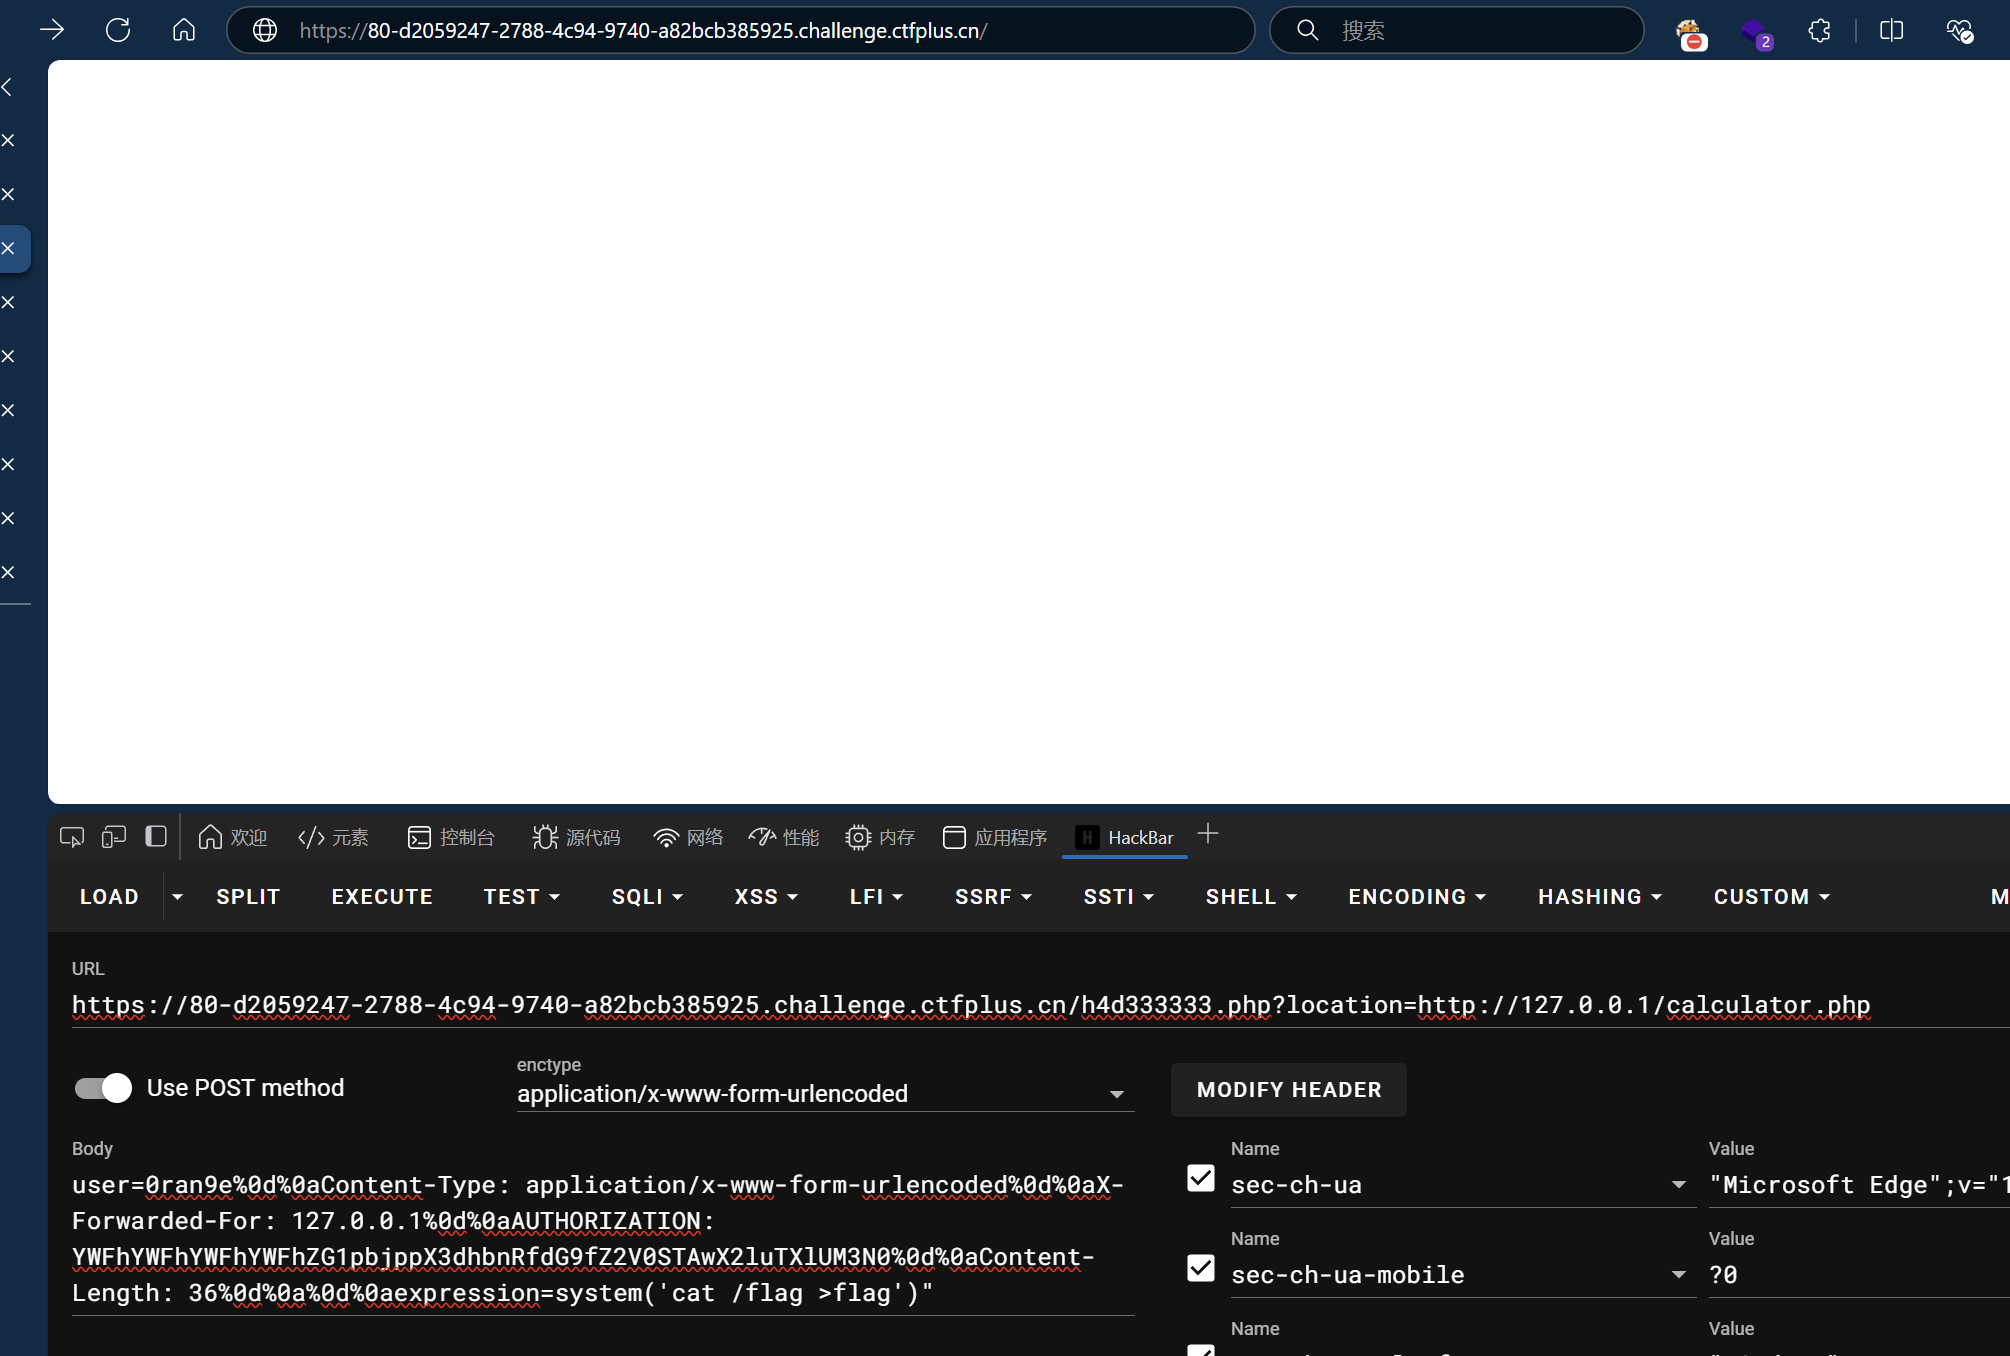Viewport: 2010px width, 1356px height.
Task: Uncheck the sec-ch-ua header checkbox
Action: pos(1201,1178)
